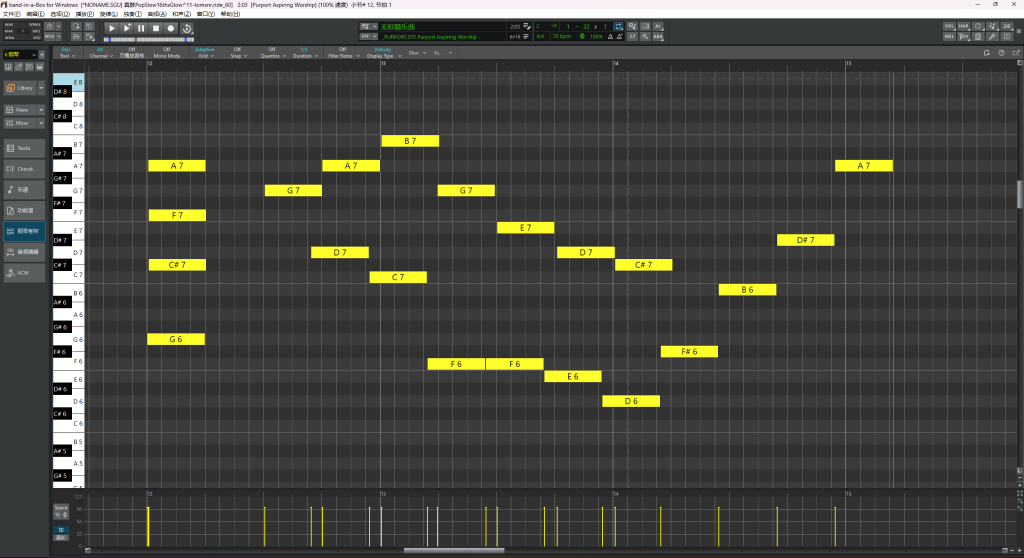Click the horizontal scrollbar thumb at bottom
Image resolution: width=1024 pixels, height=558 pixels.
(439, 550)
